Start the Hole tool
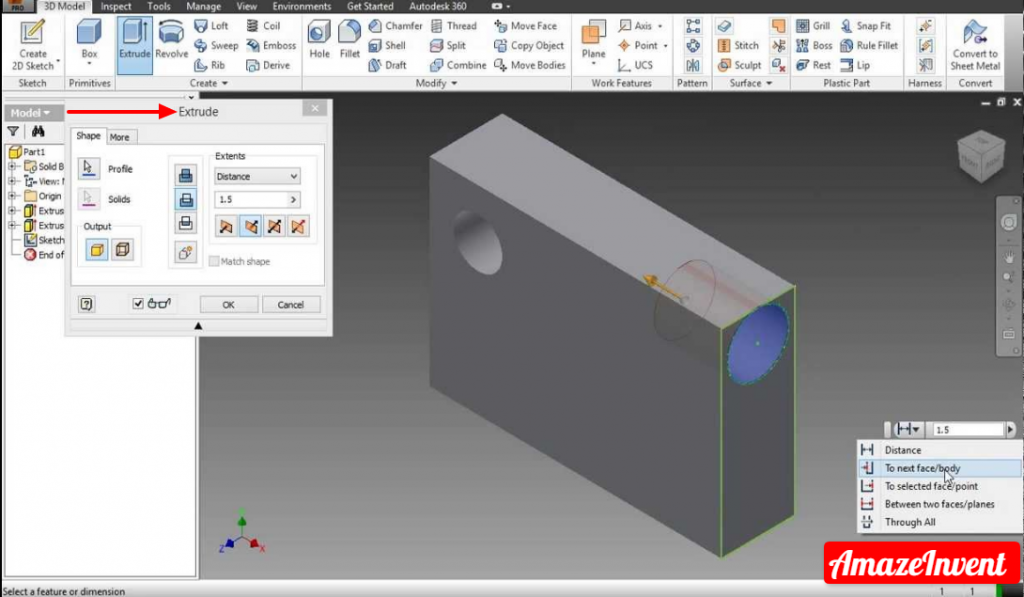This screenshot has width=1024, height=597. pyautogui.click(x=319, y=40)
